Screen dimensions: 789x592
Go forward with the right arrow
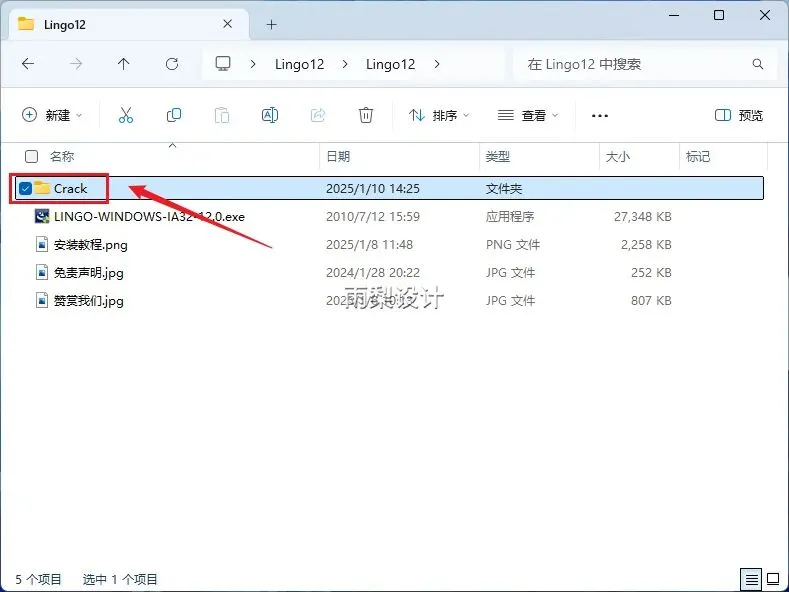click(x=76, y=64)
